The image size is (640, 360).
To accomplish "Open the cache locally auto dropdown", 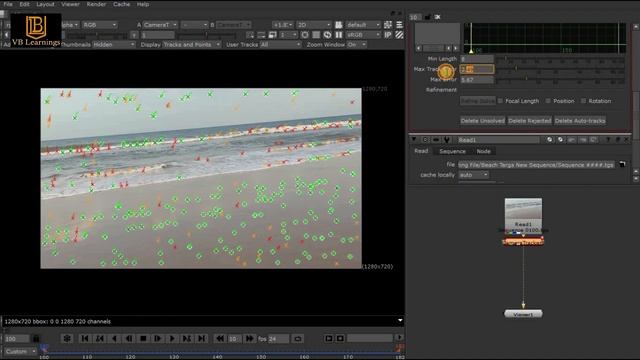I will [x=473, y=175].
